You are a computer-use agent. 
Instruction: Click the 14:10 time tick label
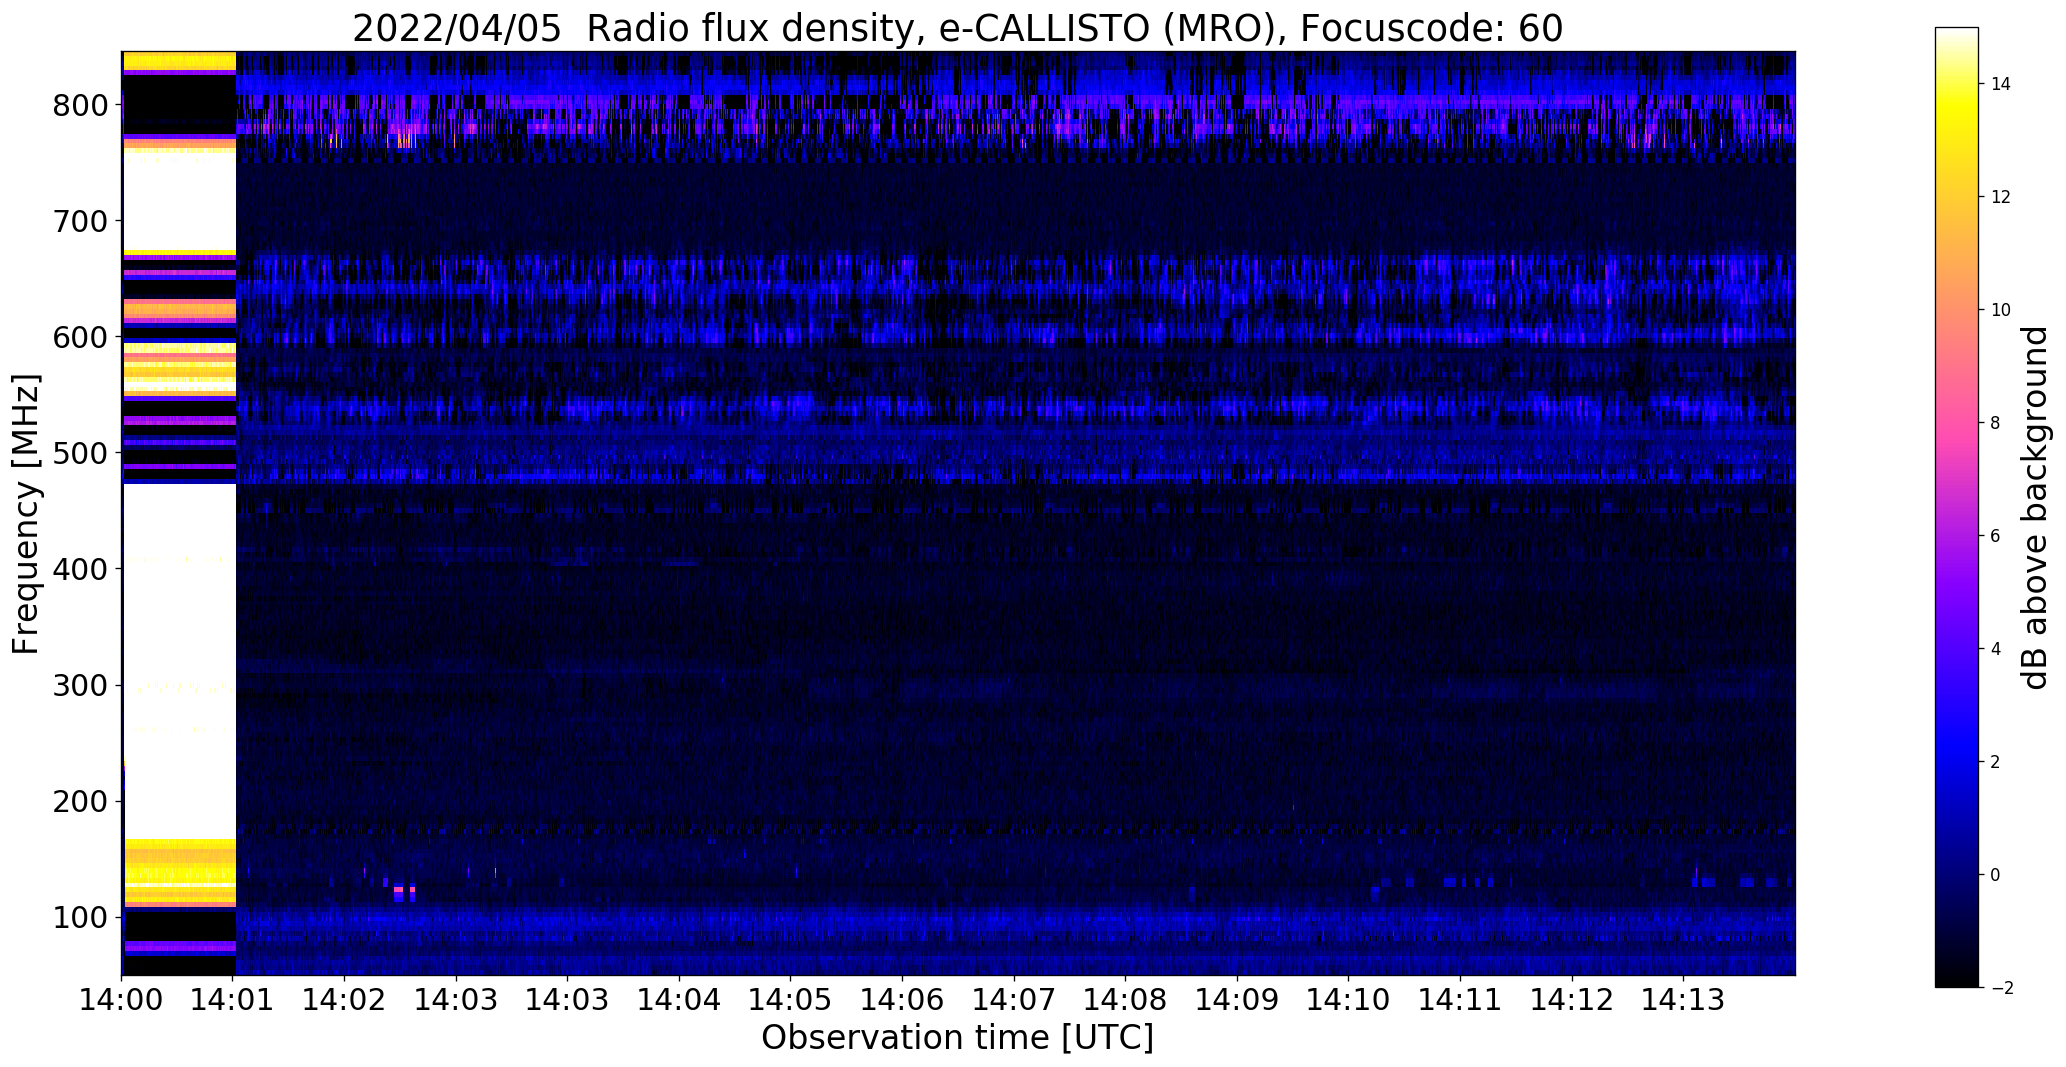[1349, 999]
